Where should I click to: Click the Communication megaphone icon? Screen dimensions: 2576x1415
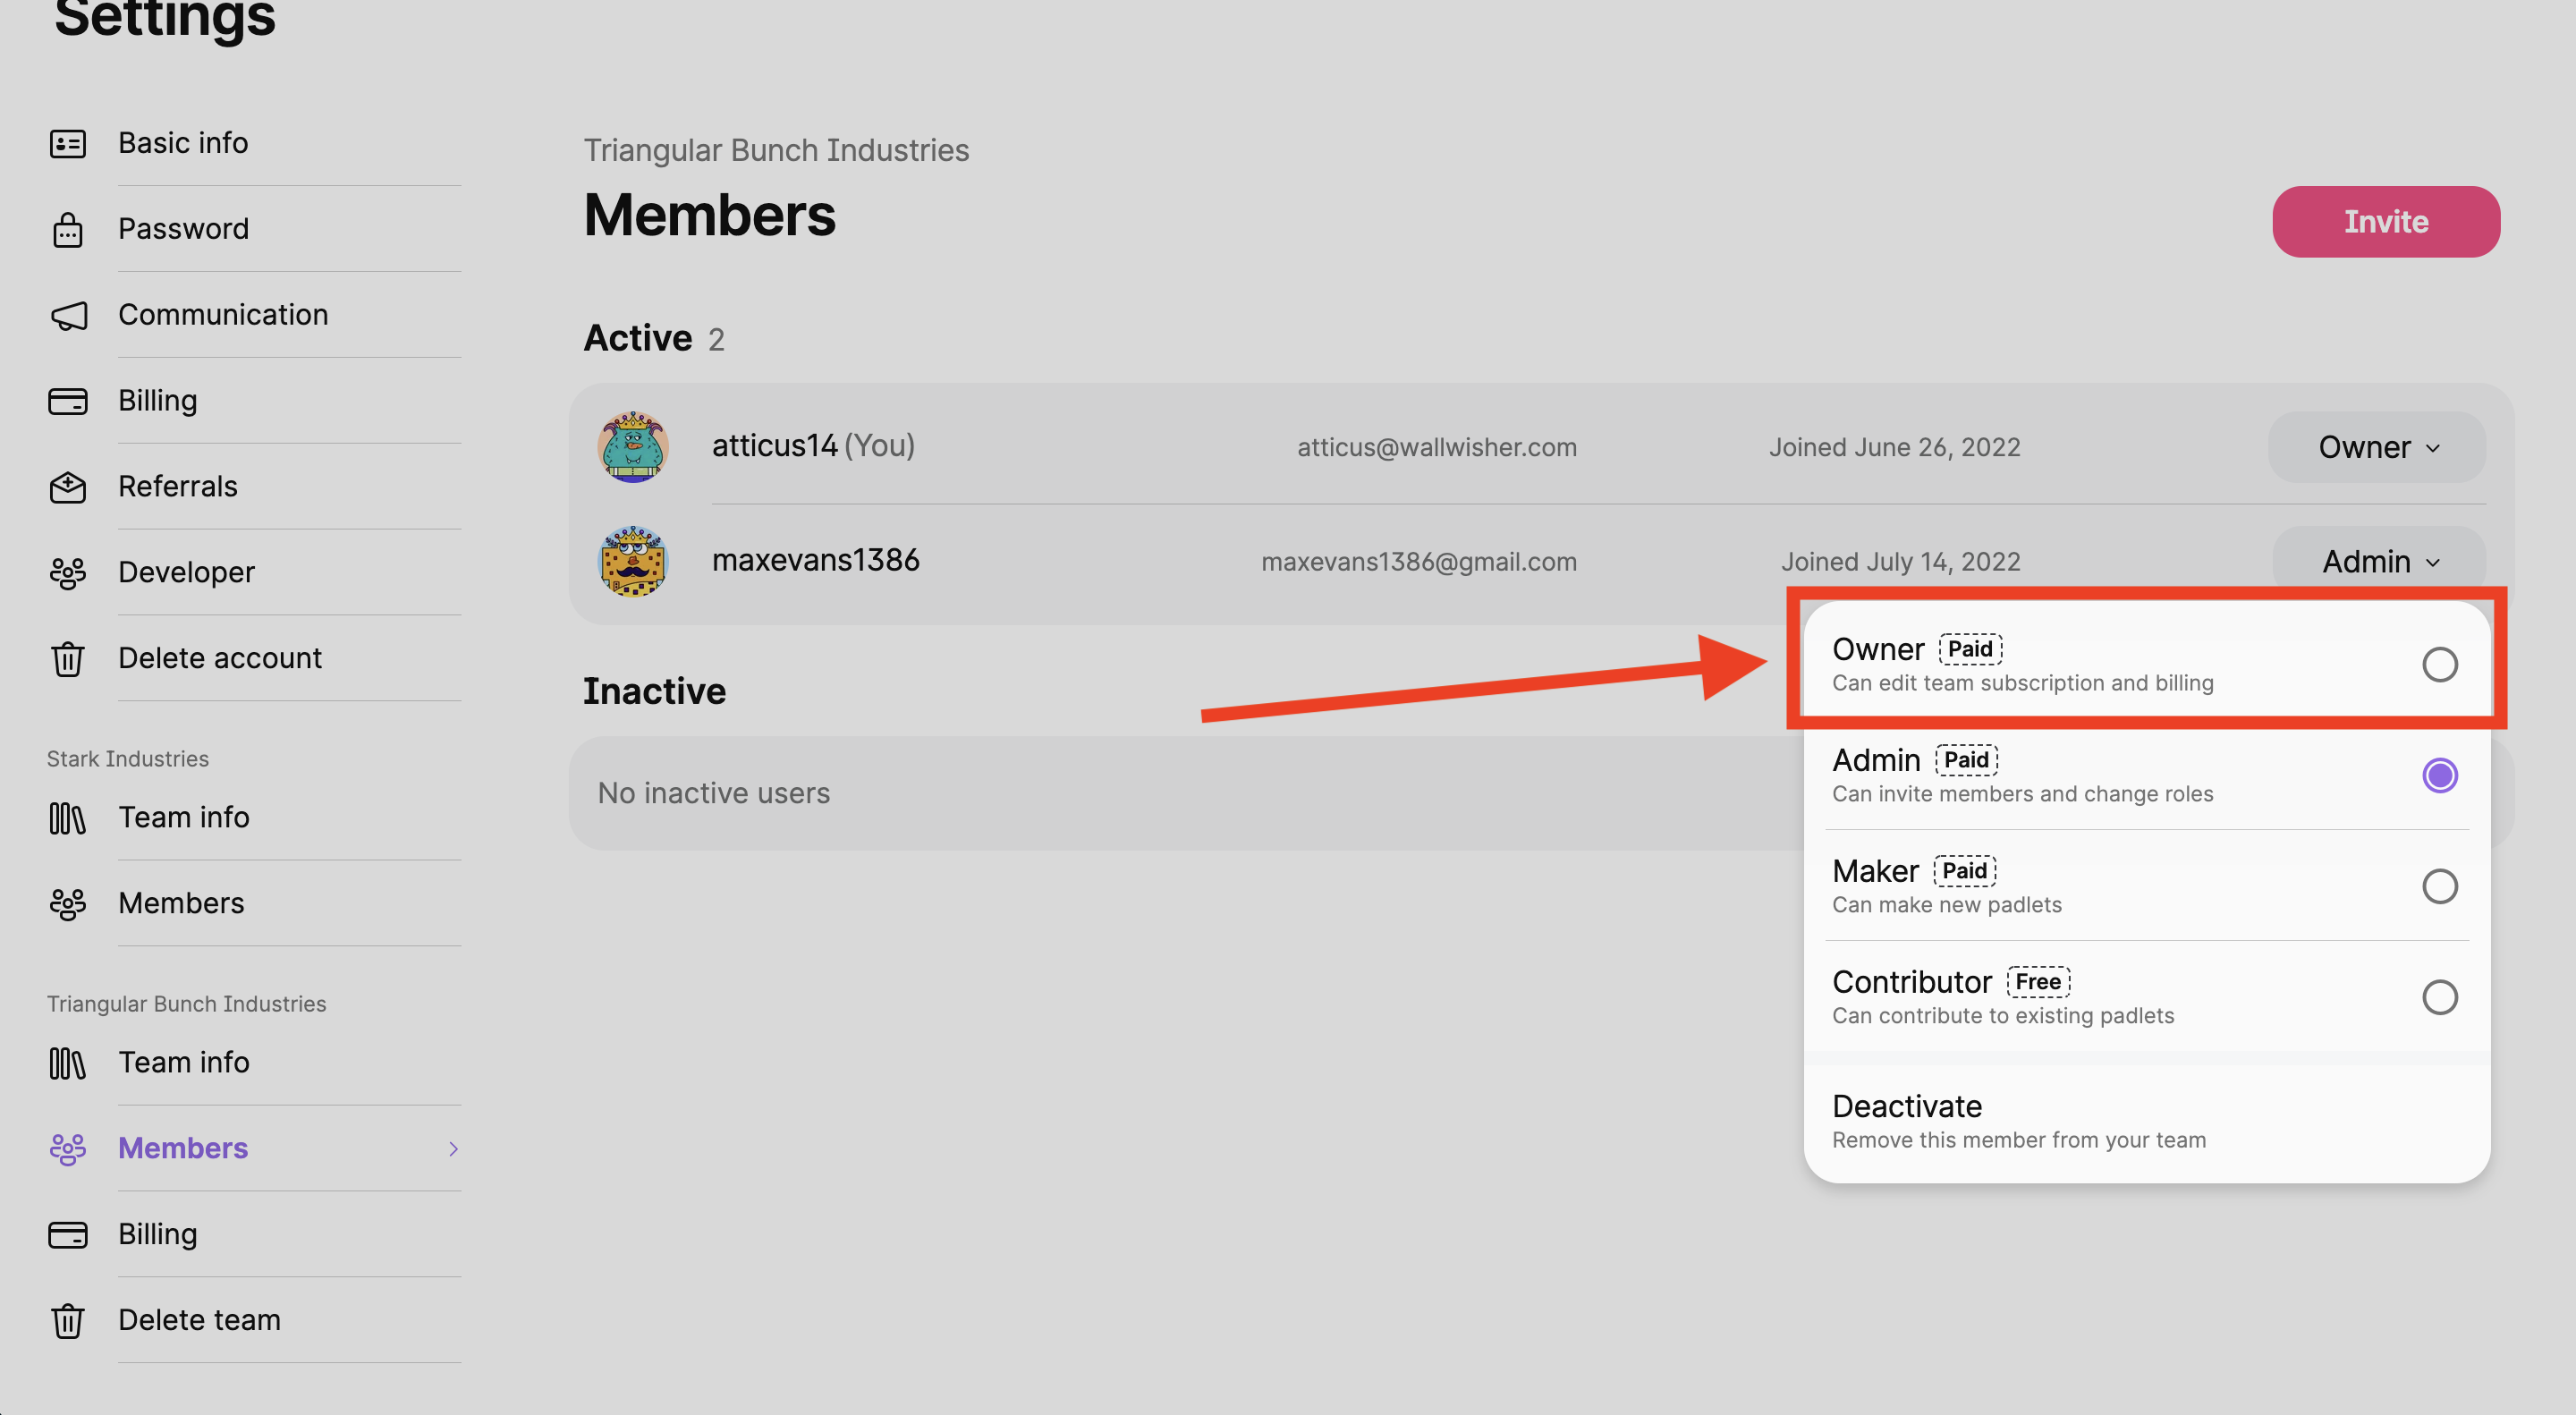pos(68,316)
